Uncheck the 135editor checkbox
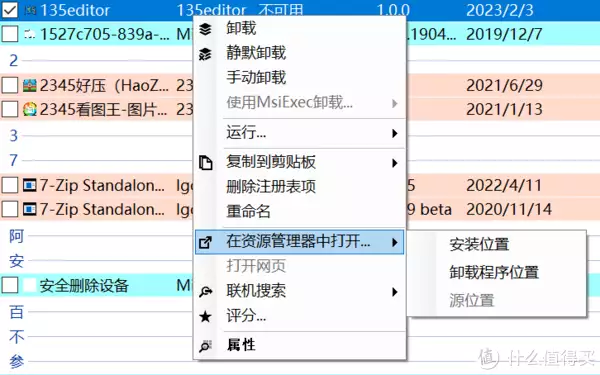600x375 pixels. 10,10
